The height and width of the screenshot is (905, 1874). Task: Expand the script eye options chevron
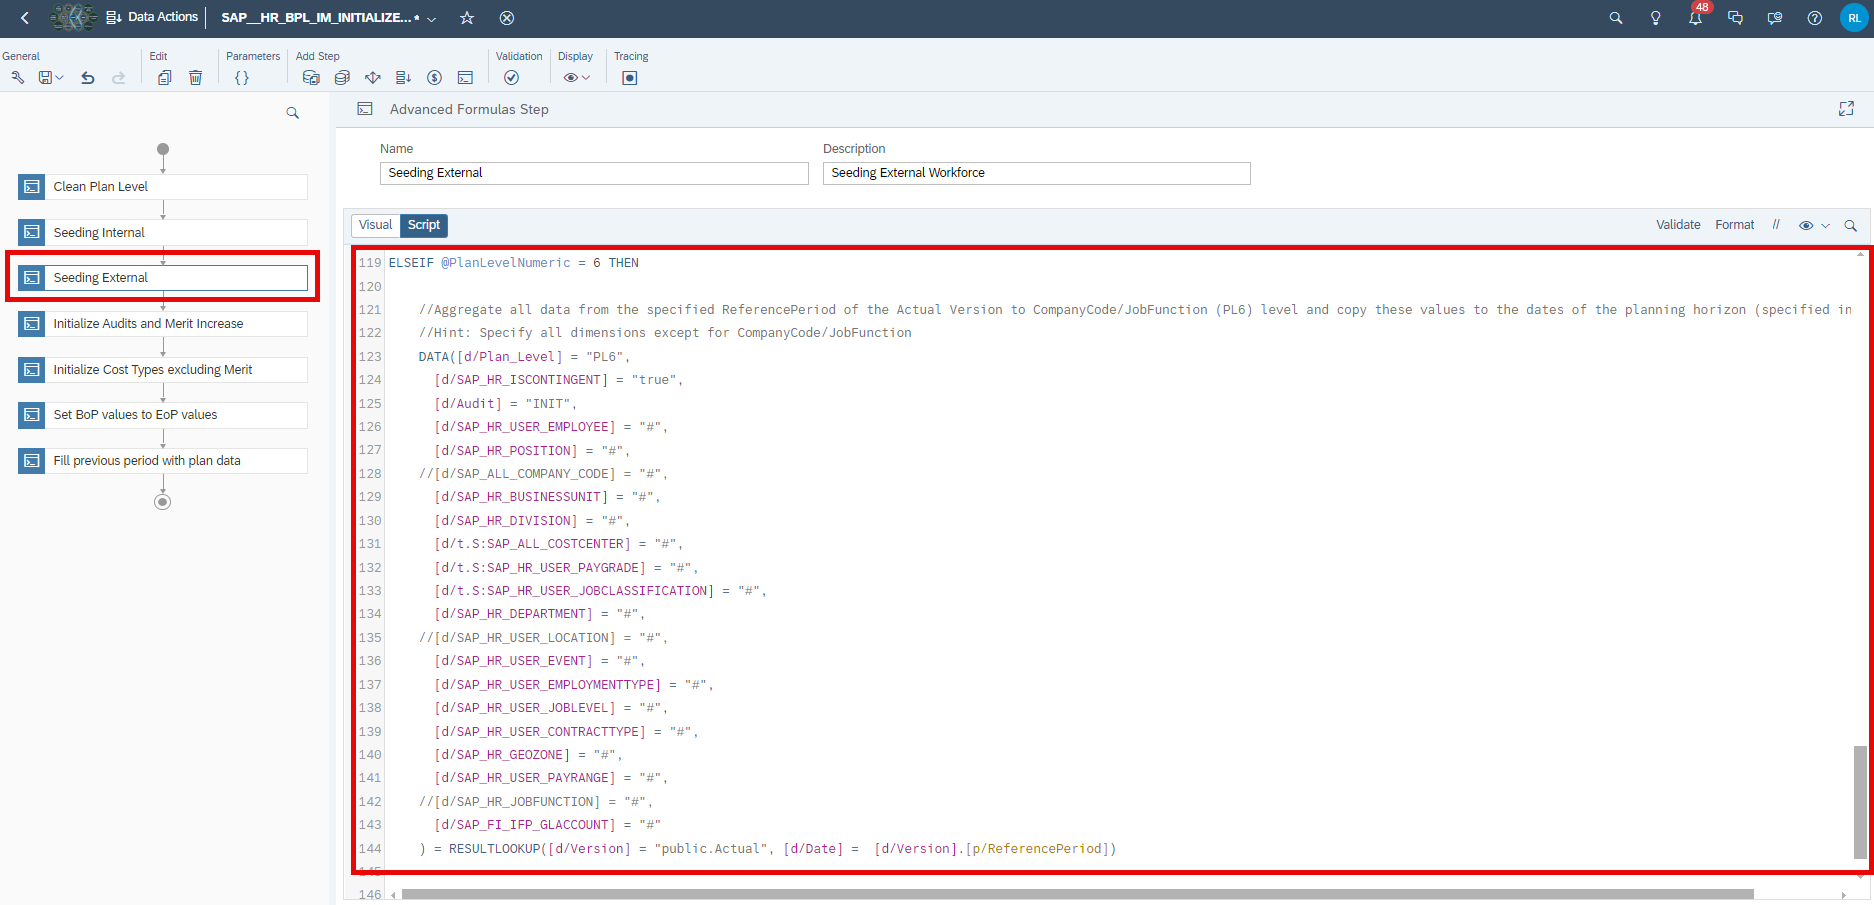1825,226
